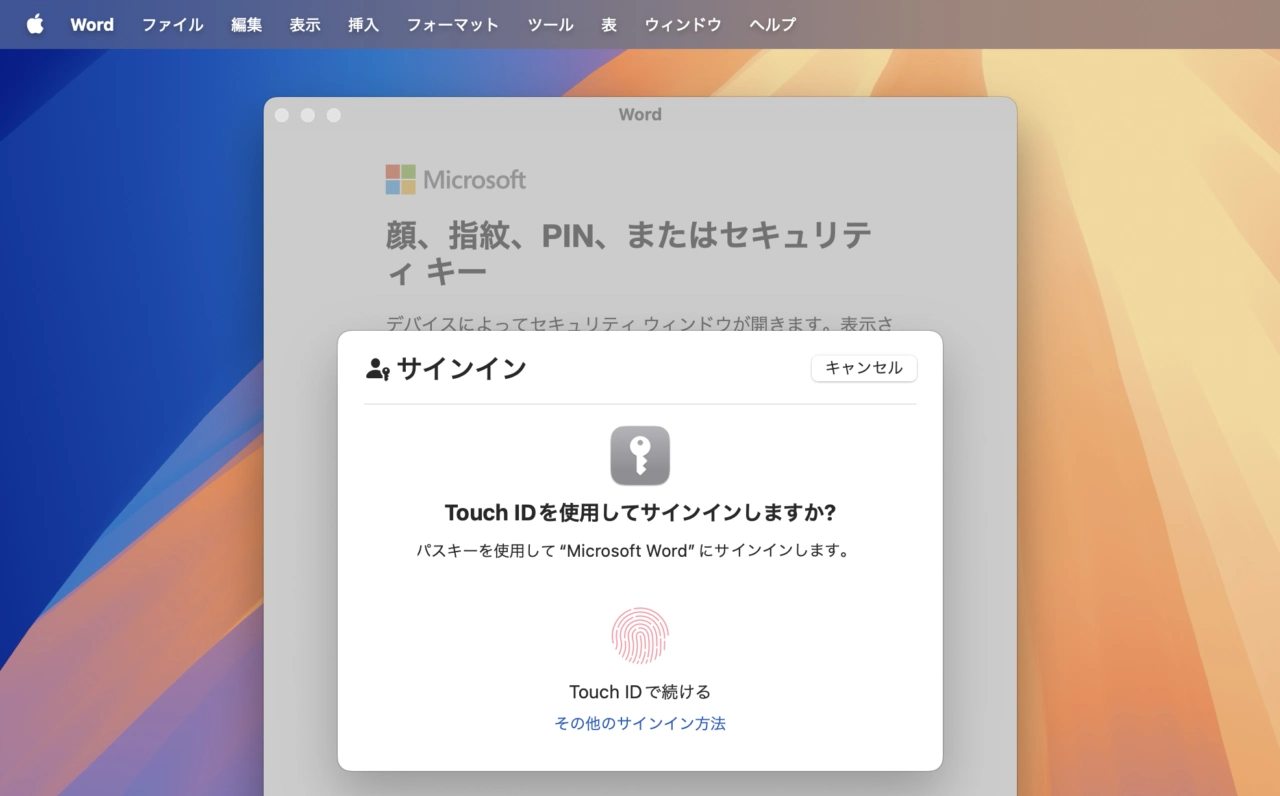Open the フォーマット menu
1280x796 pixels.
point(452,24)
